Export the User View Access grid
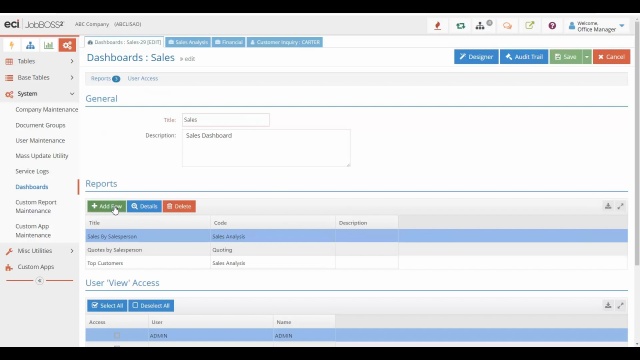The width and height of the screenshot is (640, 360). 608,305
